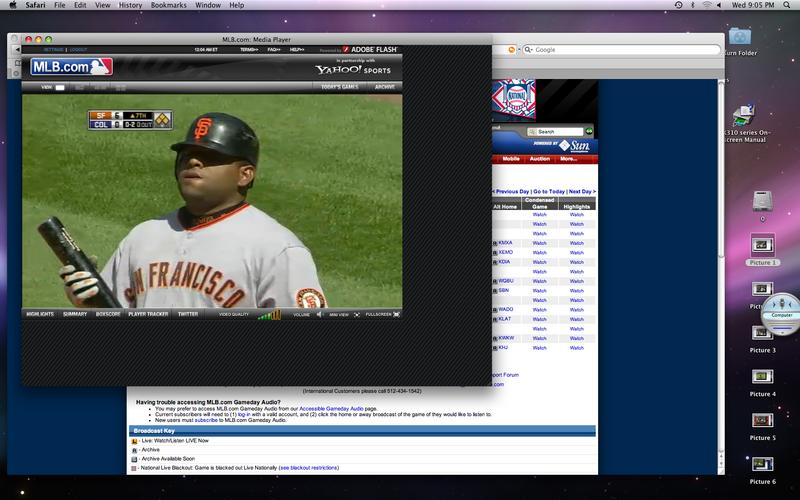Image resolution: width=800 pixels, height=500 pixels.
Task: Click the Safari page vertical scrollbar
Action: [721, 276]
